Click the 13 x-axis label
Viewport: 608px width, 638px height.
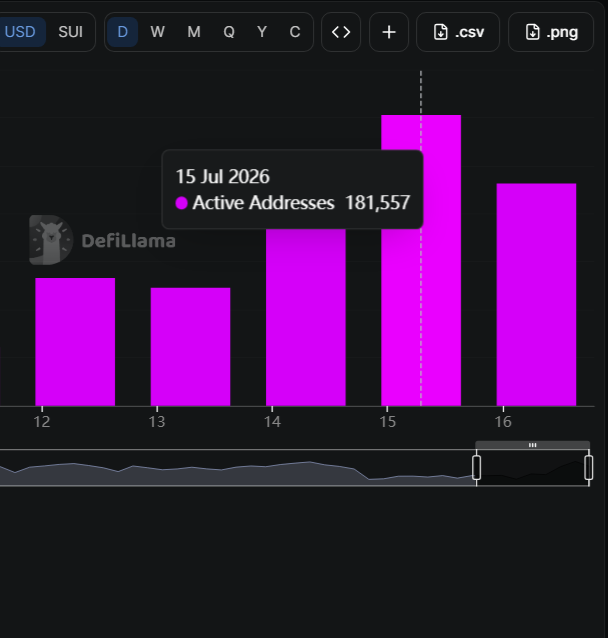click(157, 422)
